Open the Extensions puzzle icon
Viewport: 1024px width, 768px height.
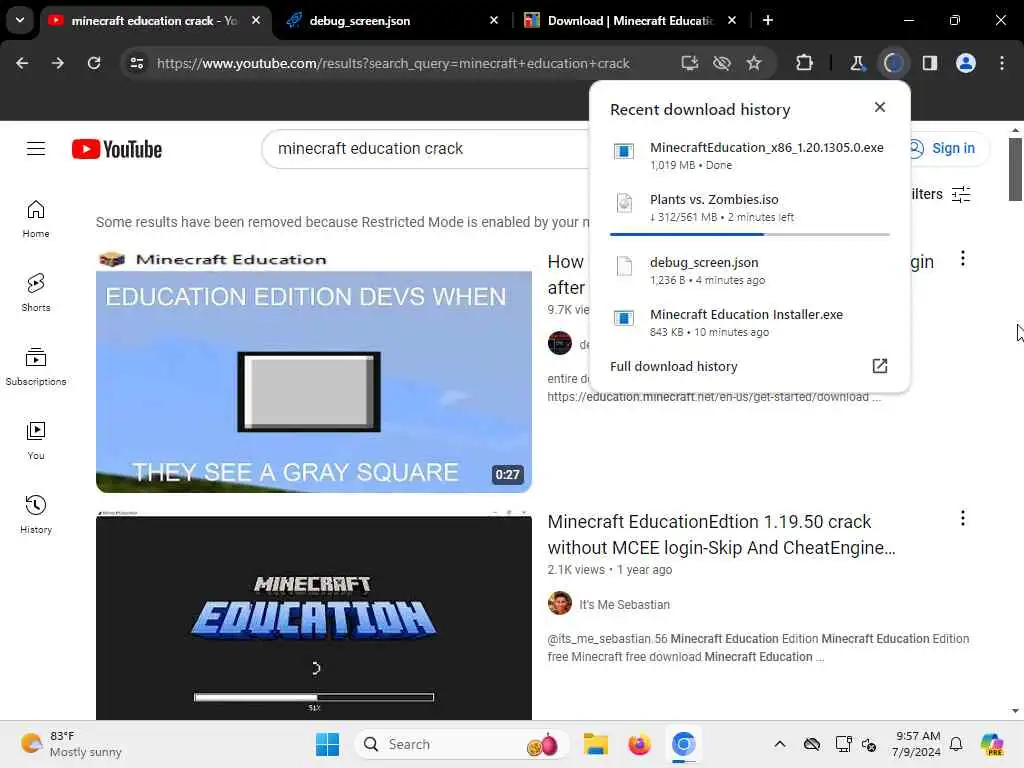pyautogui.click(x=805, y=63)
